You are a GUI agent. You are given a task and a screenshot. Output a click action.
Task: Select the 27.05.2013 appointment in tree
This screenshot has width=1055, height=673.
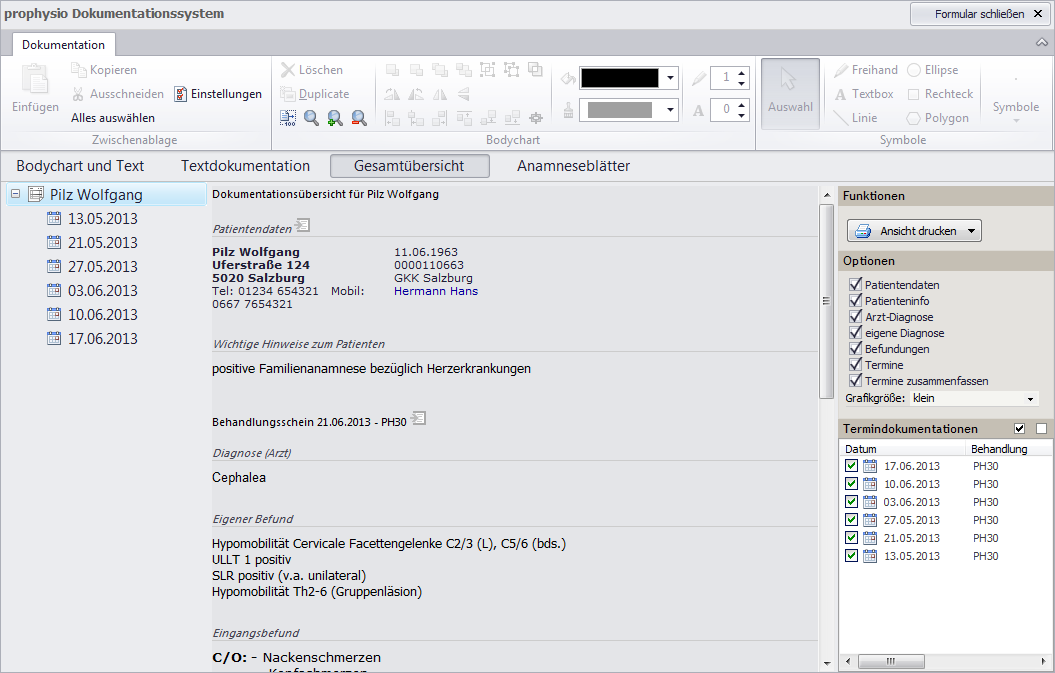coord(102,267)
